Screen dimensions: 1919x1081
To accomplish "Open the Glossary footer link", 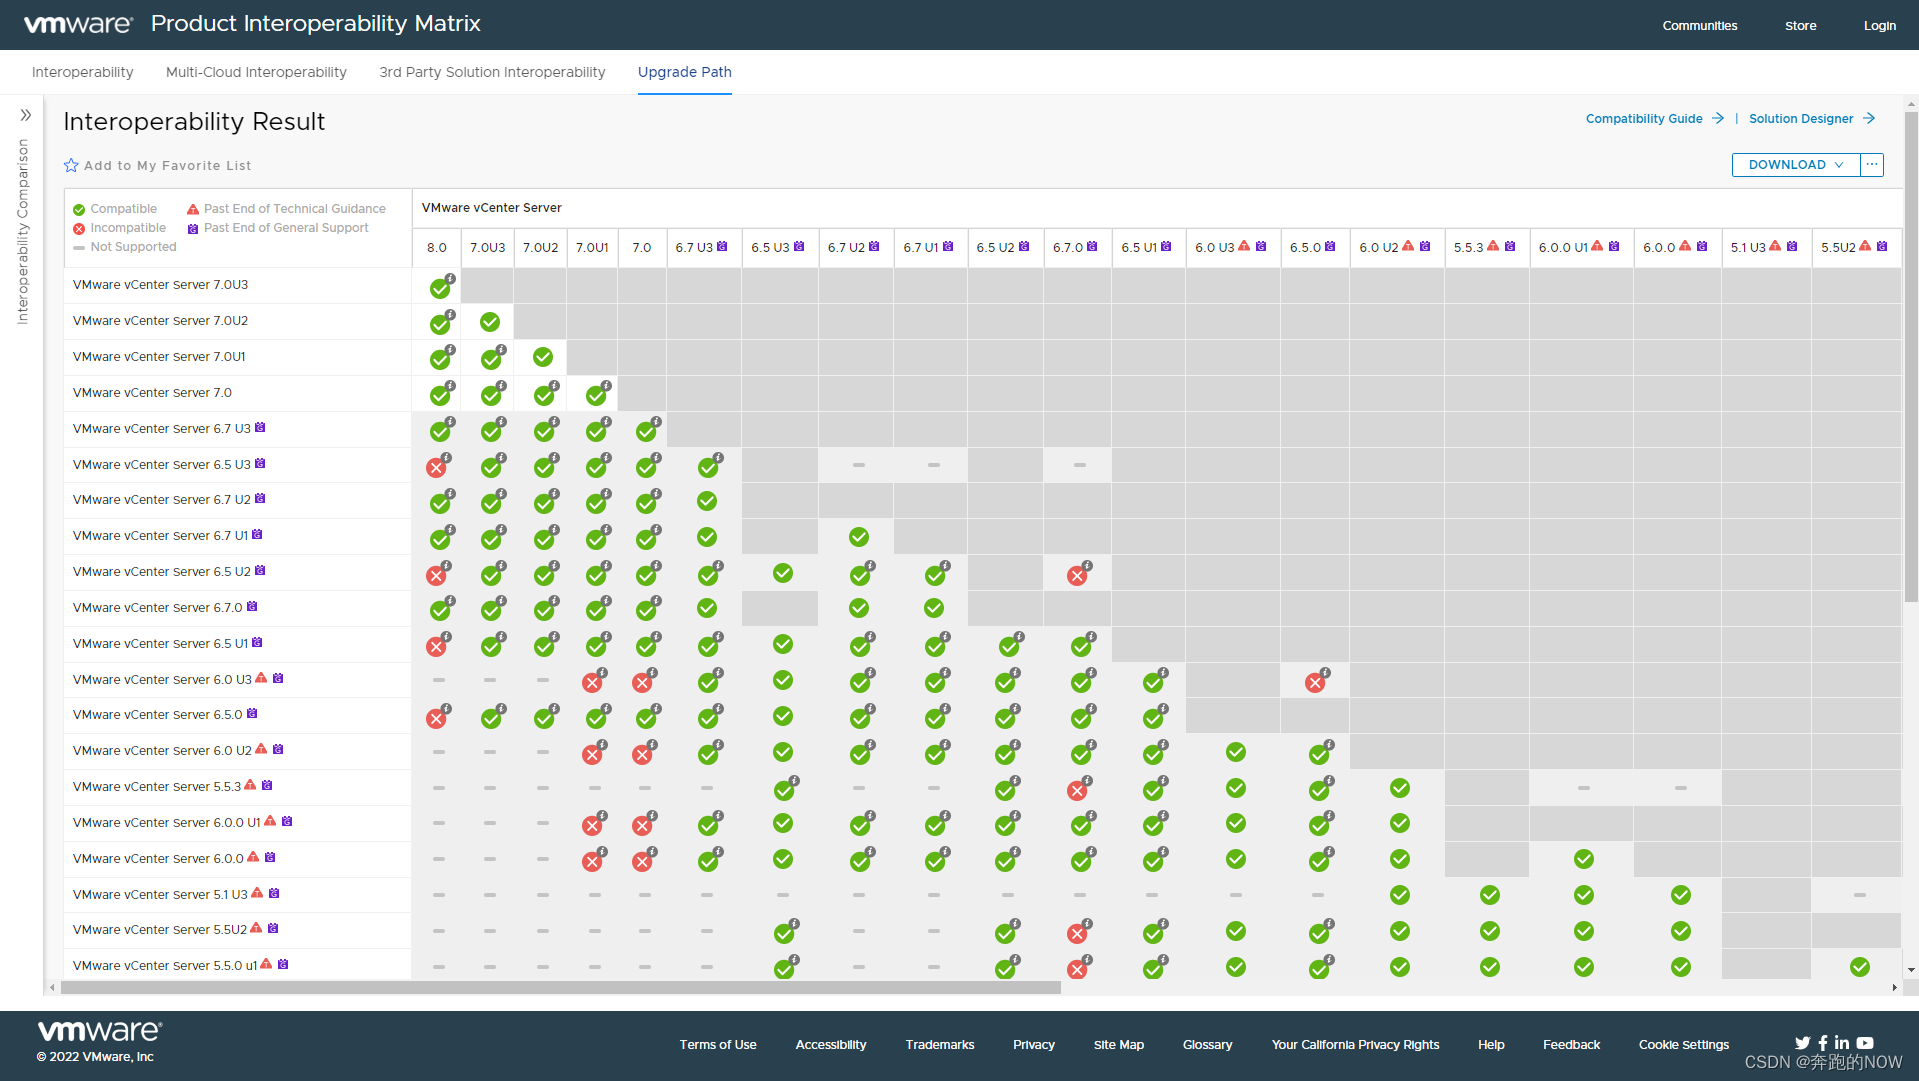I will (x=1207, y=1044).
